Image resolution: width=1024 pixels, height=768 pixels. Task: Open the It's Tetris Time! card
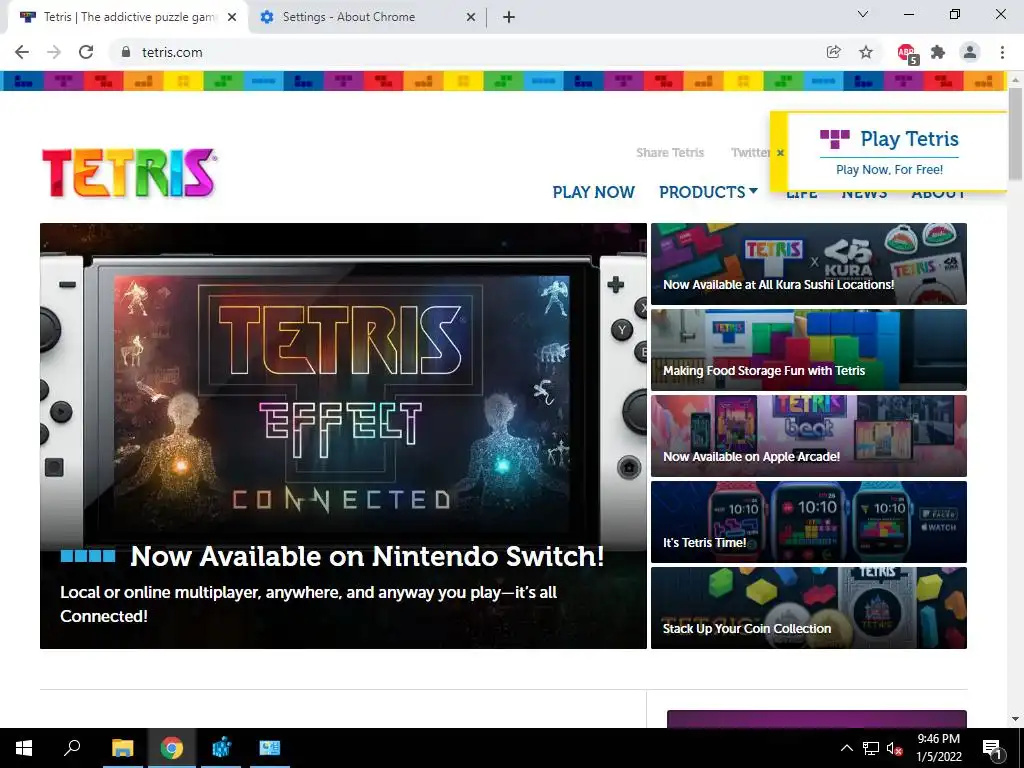tap(808, 522)
